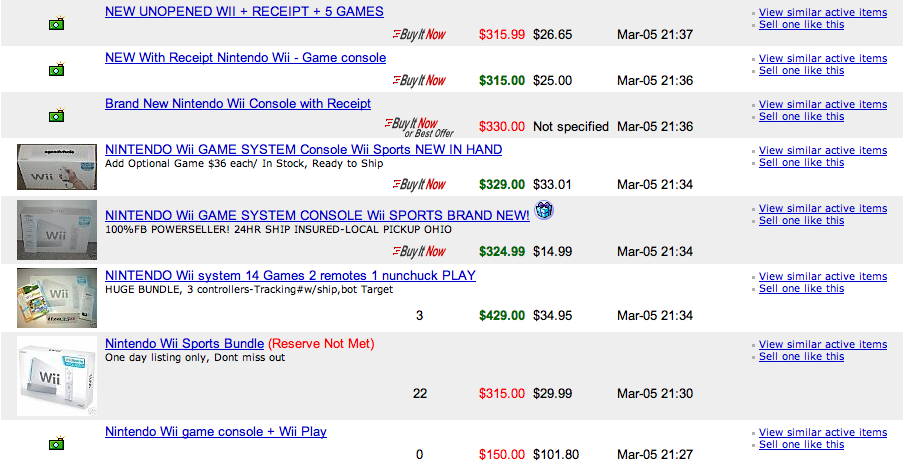View similar items for 14 Games bundle
Screen dimensions: 906x466
pos(823,276)
